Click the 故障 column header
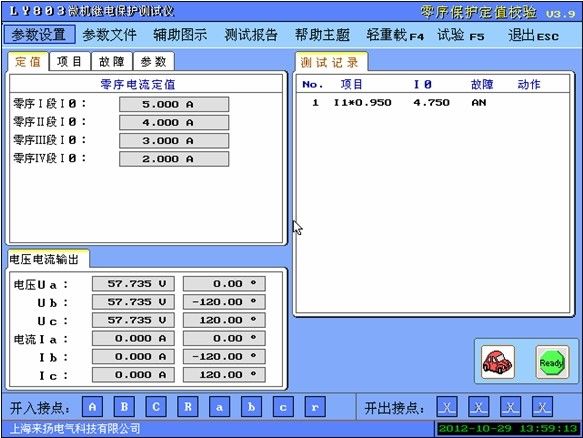Image resolution: width=583 pixels, height=438 pixels. (x=482, y=84)
